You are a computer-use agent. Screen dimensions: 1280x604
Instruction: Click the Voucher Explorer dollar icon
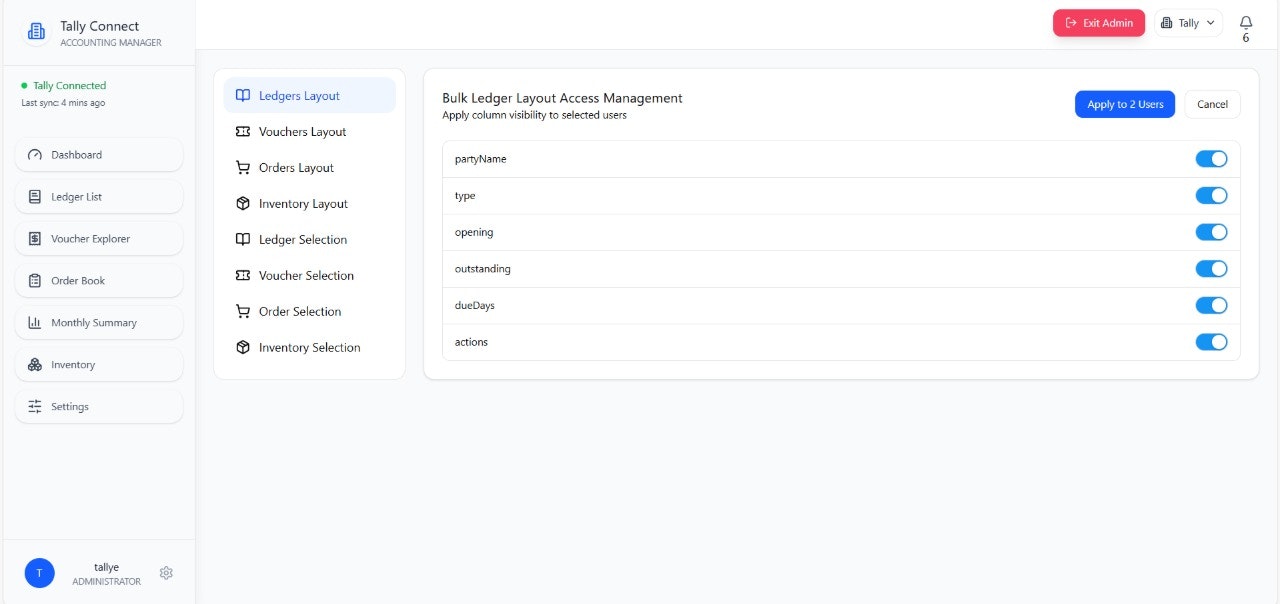[35, 239]
